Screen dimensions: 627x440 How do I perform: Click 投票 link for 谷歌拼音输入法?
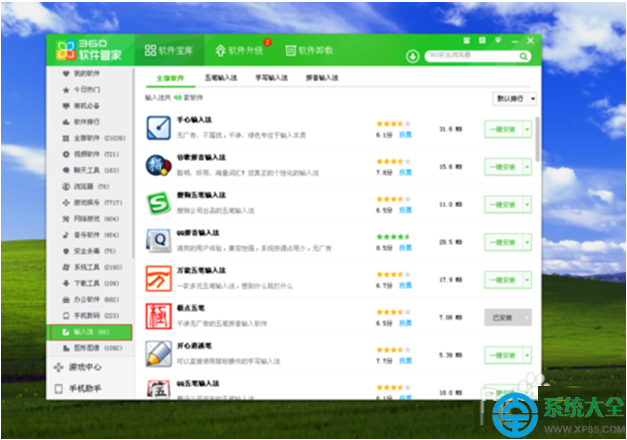(405, 172)
